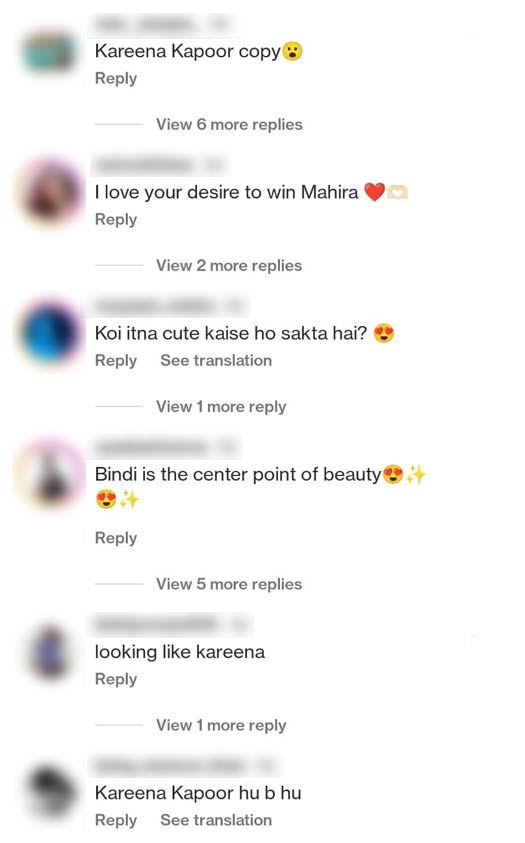Reply to Kareena Kapoor copy comment
525x843 pixels.
click(116, 78)
